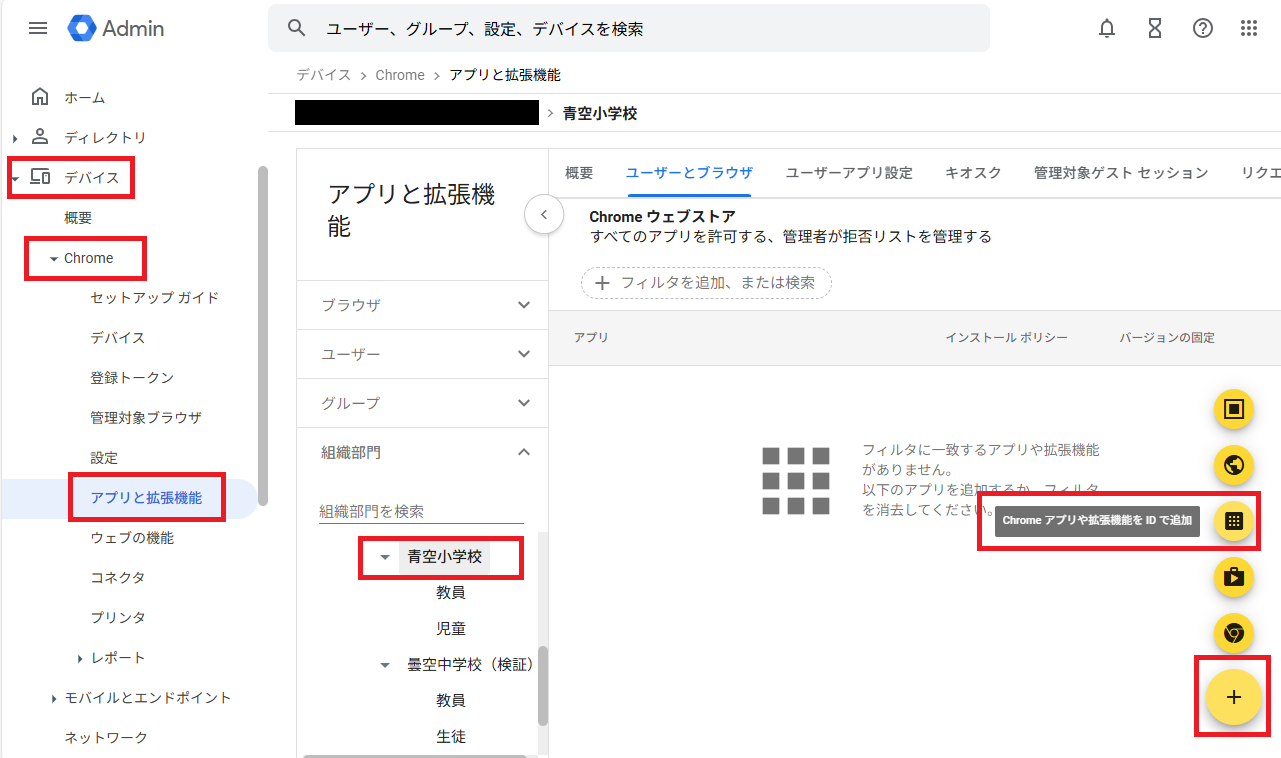Viewport: 1281px width, 758px height.
Task: Click the add from Google Play button
Action: (1234, 577)
